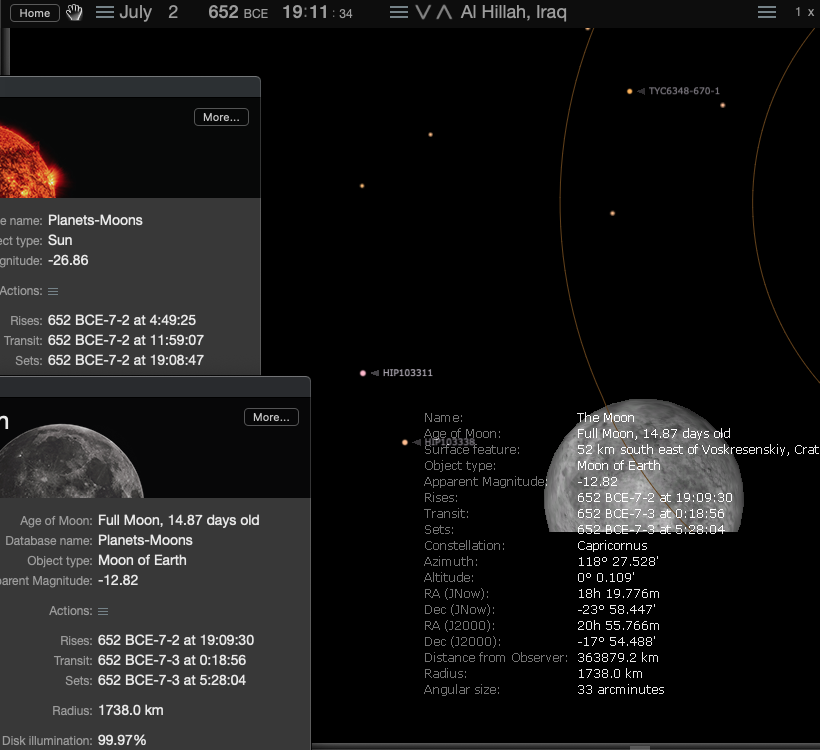Click the Al Hillah, Iraq location label

coord(514,12)
